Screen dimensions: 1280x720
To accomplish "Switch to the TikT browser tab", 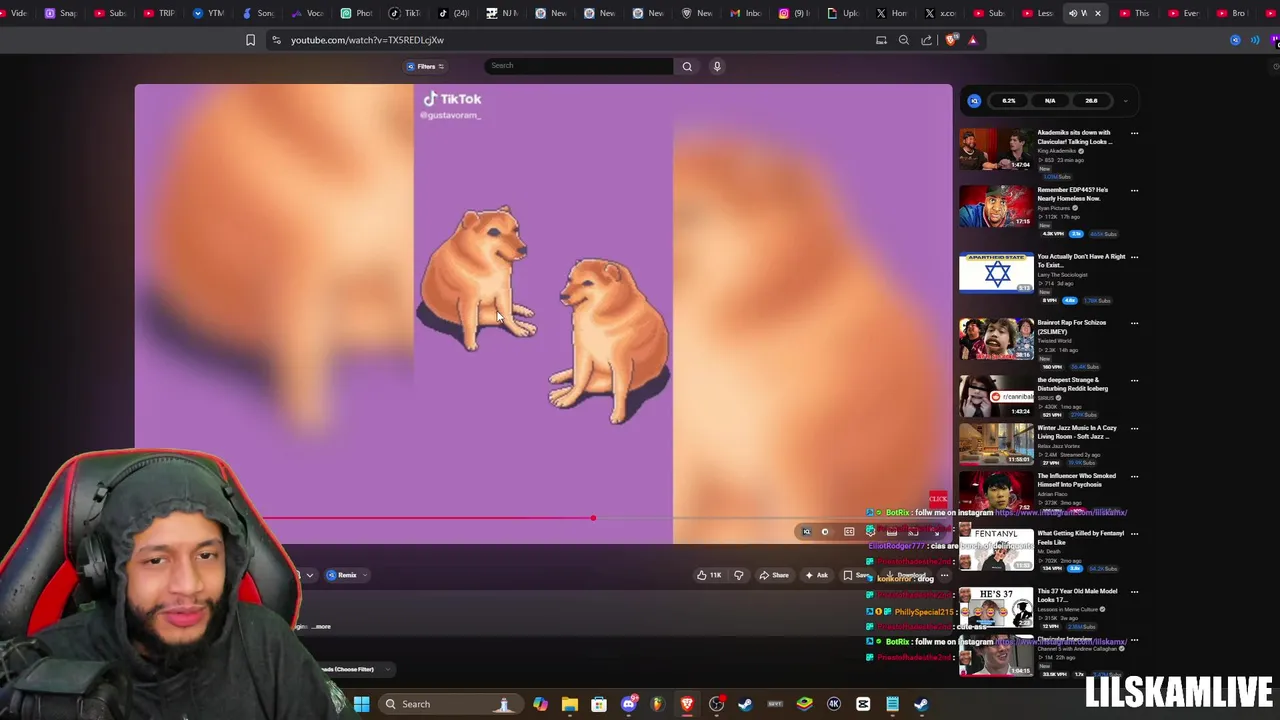I will point(405,13).
